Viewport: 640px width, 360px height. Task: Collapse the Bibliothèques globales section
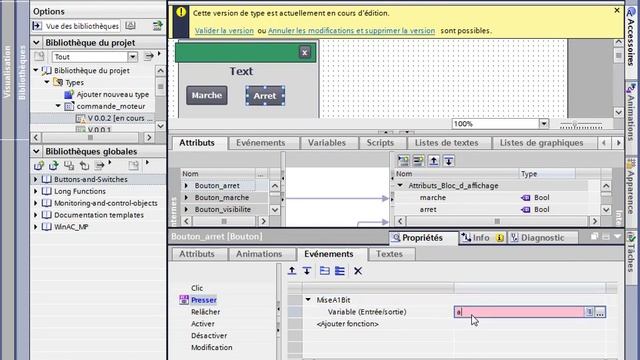pyautogui.click(x=36, y=151)
